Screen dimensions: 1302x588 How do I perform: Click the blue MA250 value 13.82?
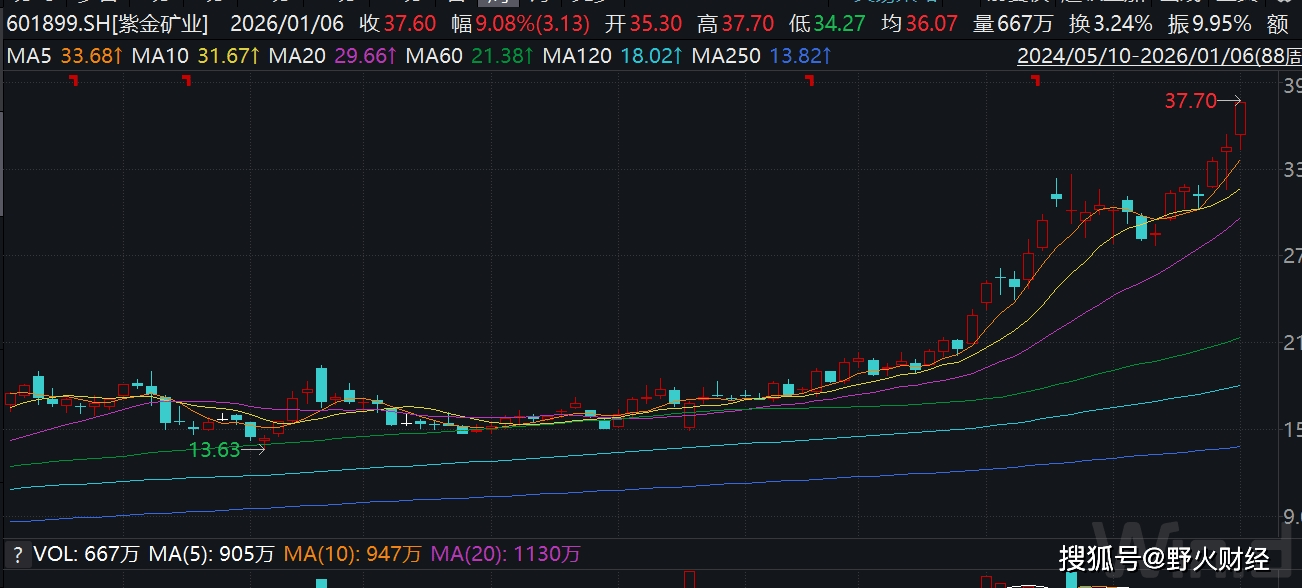click(x=800, y=56)
